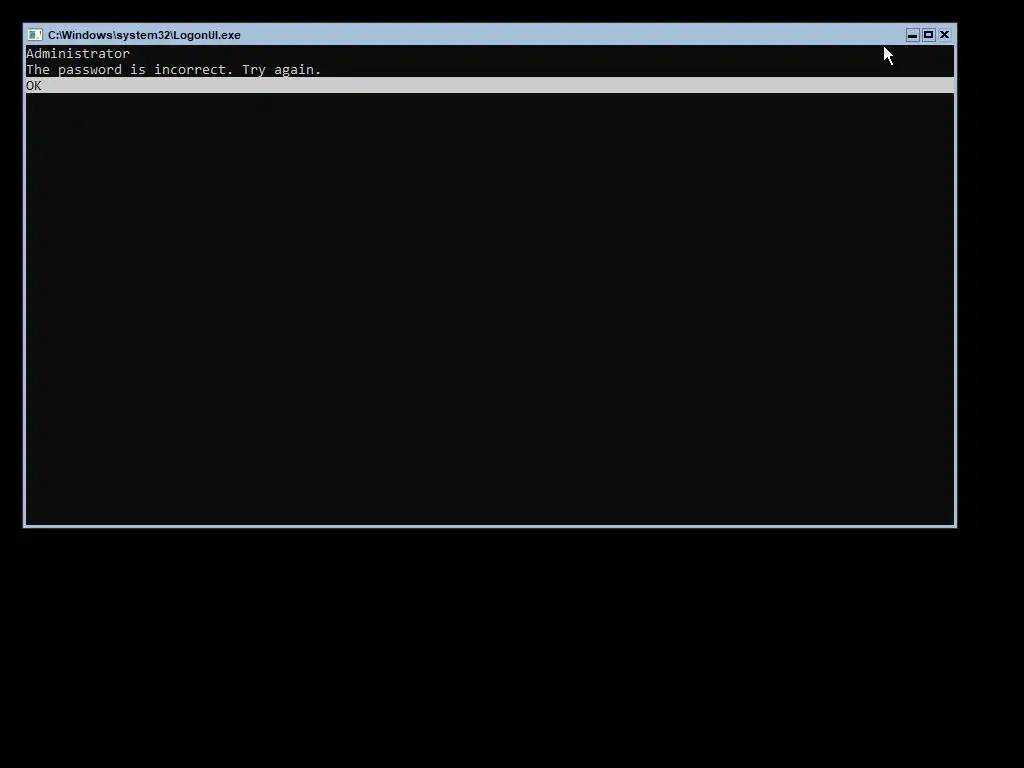Click "The password is incorrect. Try again." message
The height and width of the screenshot is (768, 1024).
174,70
